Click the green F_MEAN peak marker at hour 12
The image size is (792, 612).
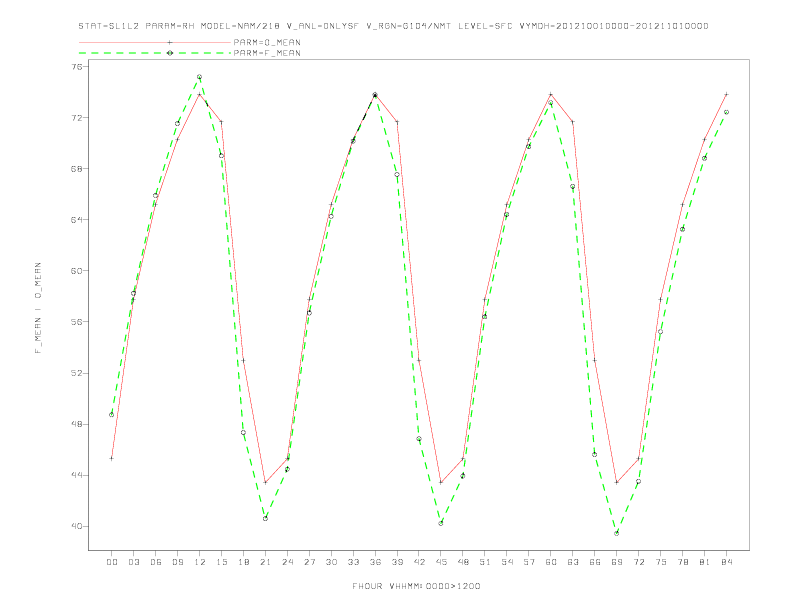coord(200,77)
